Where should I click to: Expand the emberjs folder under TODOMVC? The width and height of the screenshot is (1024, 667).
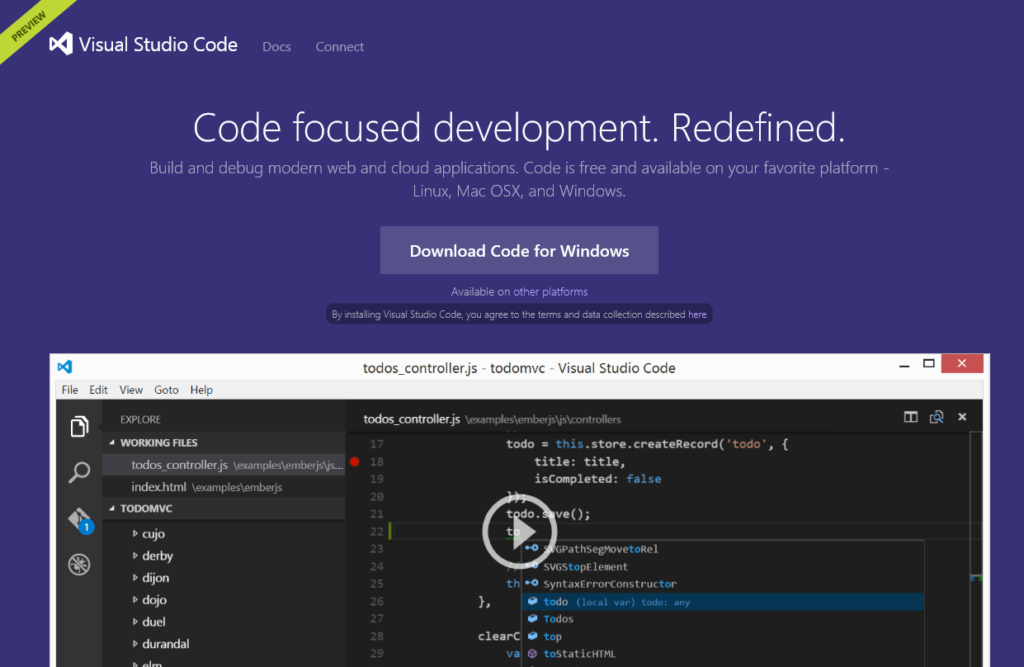pyautogui.click(x=160, y=662)
